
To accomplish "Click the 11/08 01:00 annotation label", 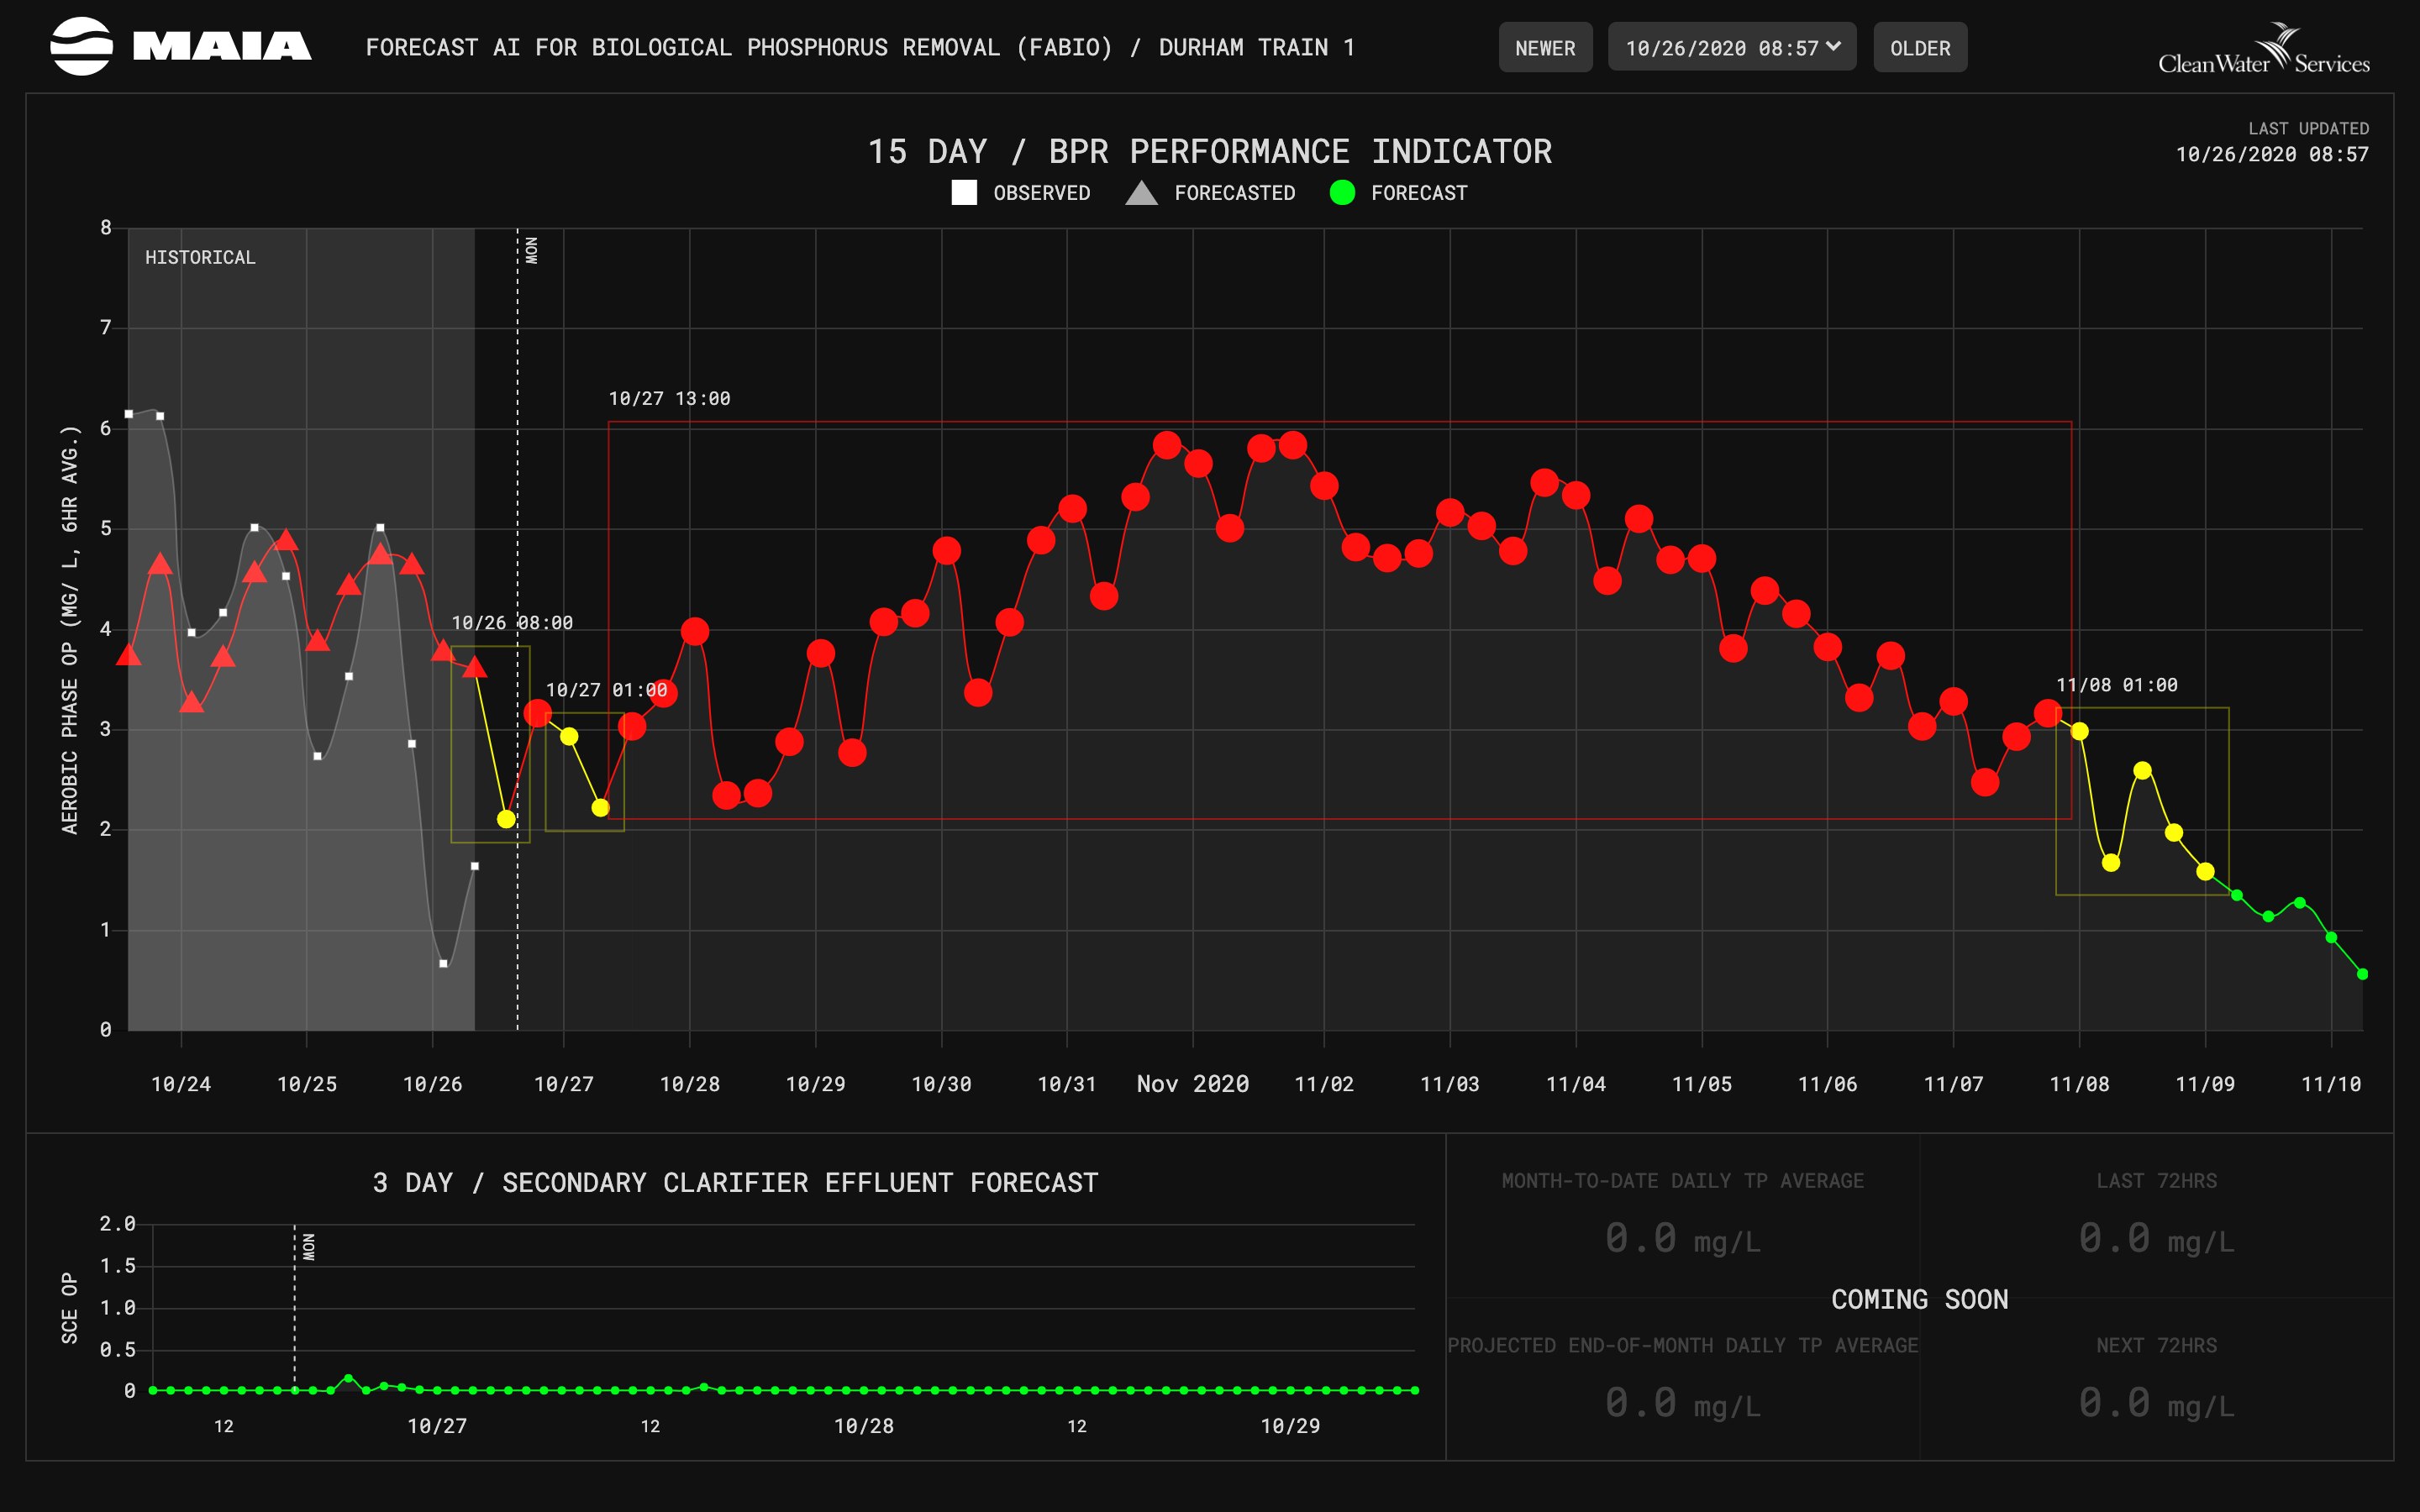I will click(x=2116, y=685).
